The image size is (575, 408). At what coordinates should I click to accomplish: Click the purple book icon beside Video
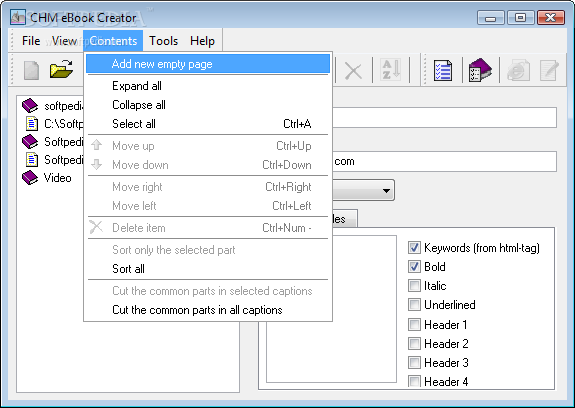30,178
